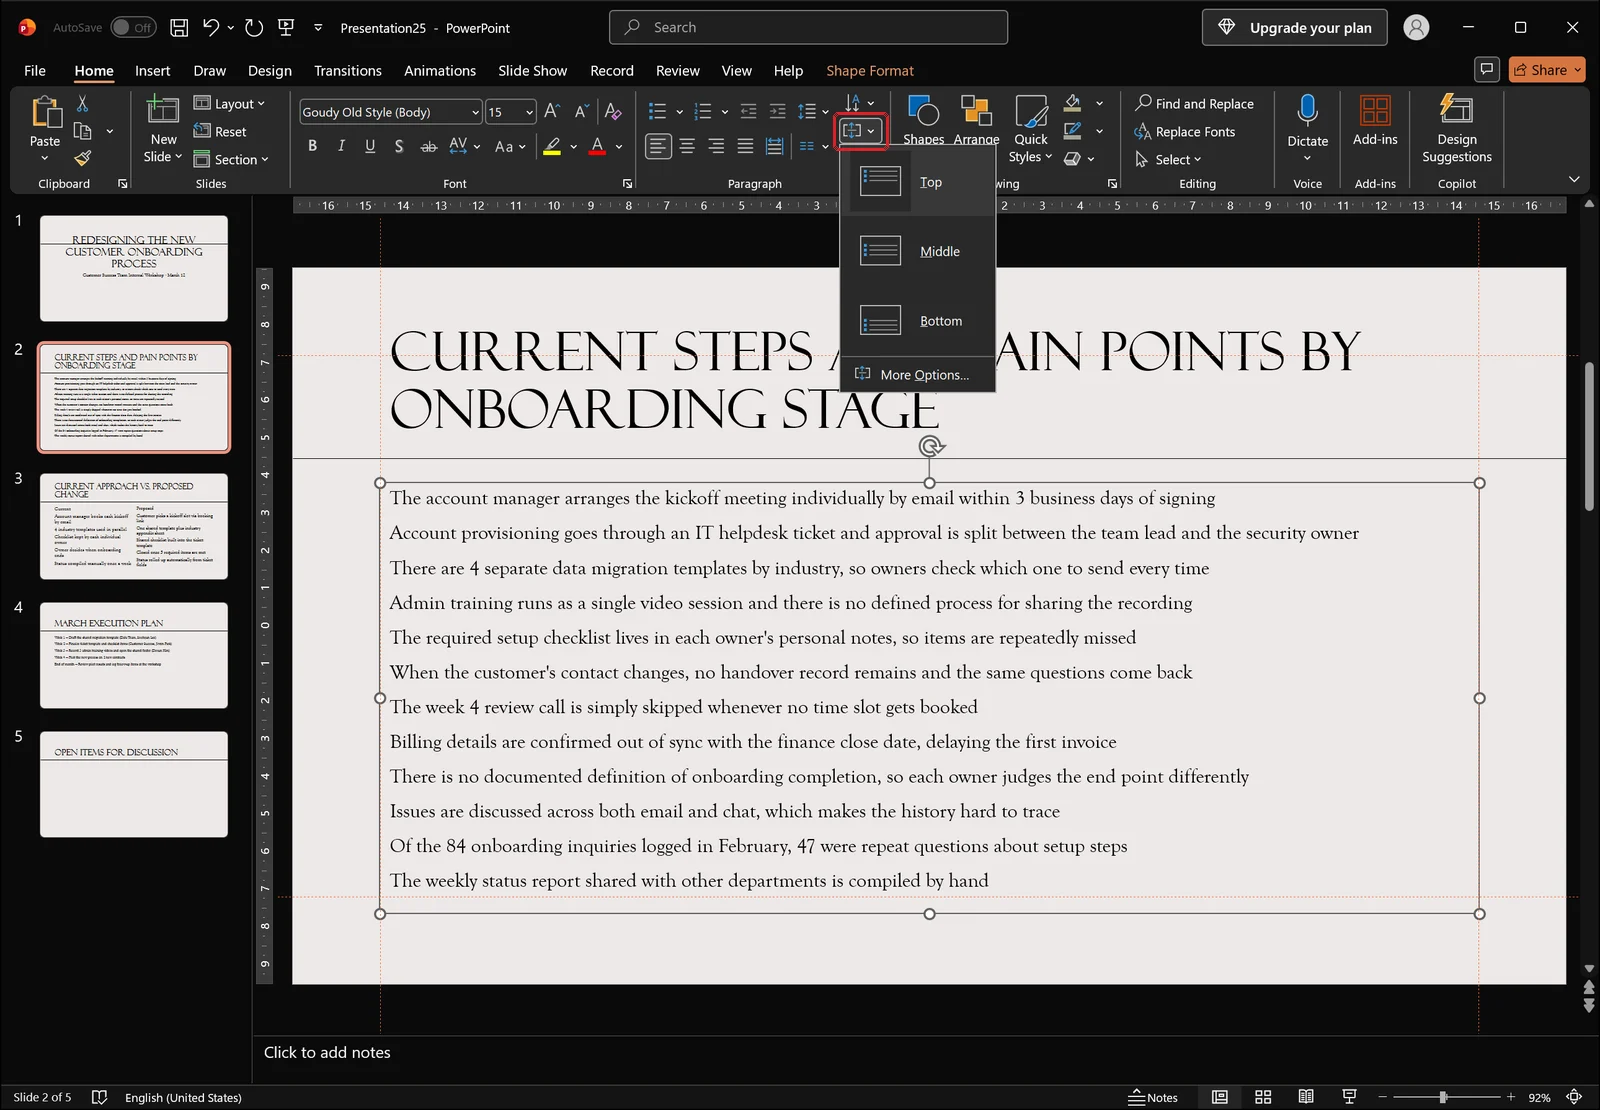Open font color dropdown arrow
Image resolution: width=1600 pixels, height=1110 pixels.
pos(620,146)
